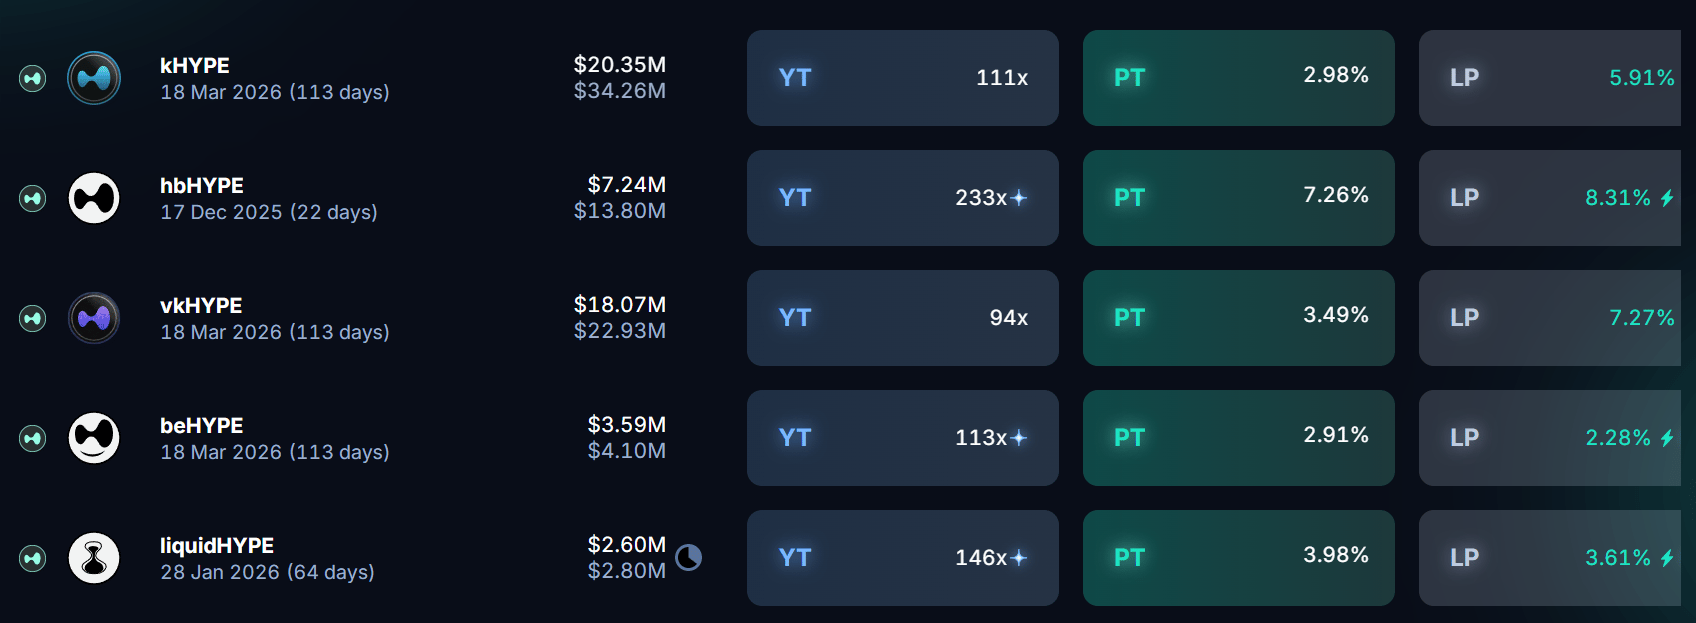
Task: Click the hbHYPE token logo
Action: (94, 198)
